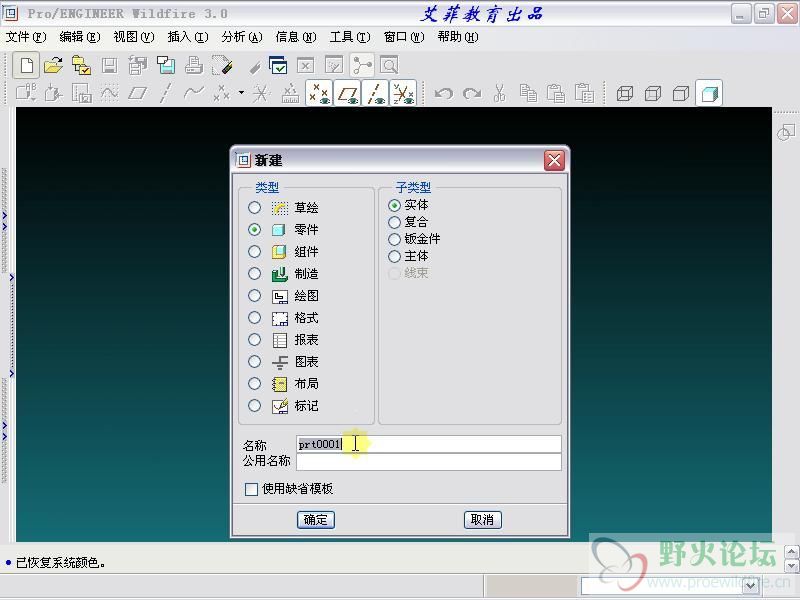Viewport: 800px width, 600px height.
Task: Select 图表 type radio button
Action: point(254,362)
